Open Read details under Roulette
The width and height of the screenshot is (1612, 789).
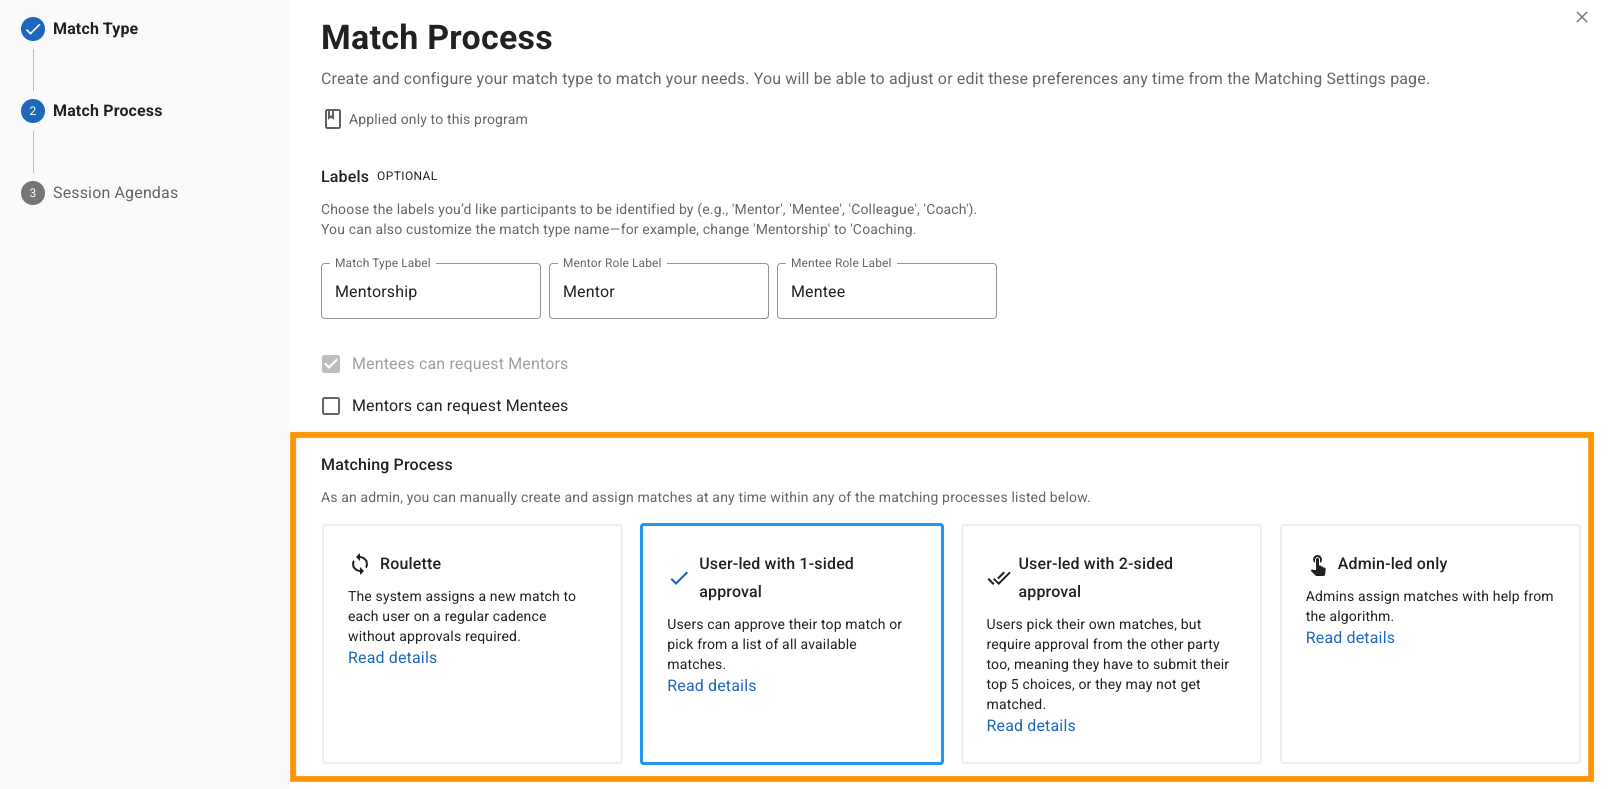pos(392,658)
